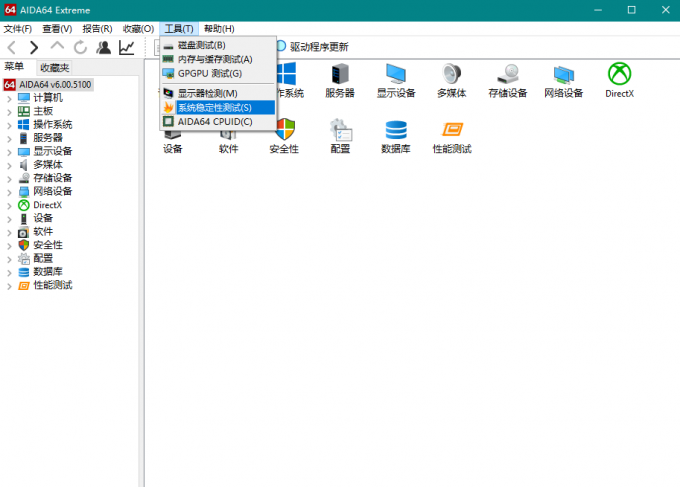
Task: Open the 网络设备 icon in main pane
Action: (564, 74)
